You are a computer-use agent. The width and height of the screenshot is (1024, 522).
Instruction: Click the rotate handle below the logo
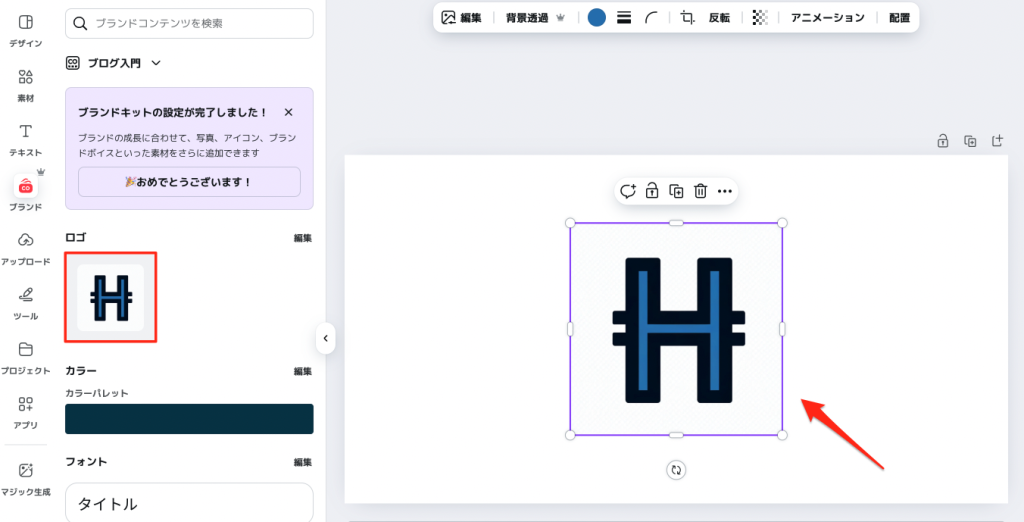[676, 469]
